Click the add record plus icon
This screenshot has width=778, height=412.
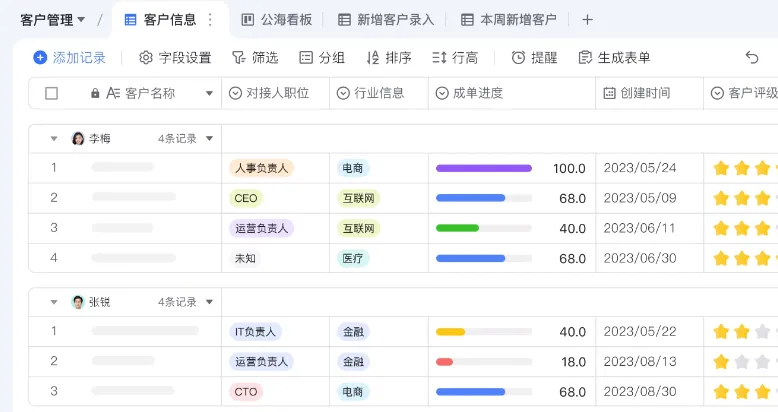click(40, 58)
